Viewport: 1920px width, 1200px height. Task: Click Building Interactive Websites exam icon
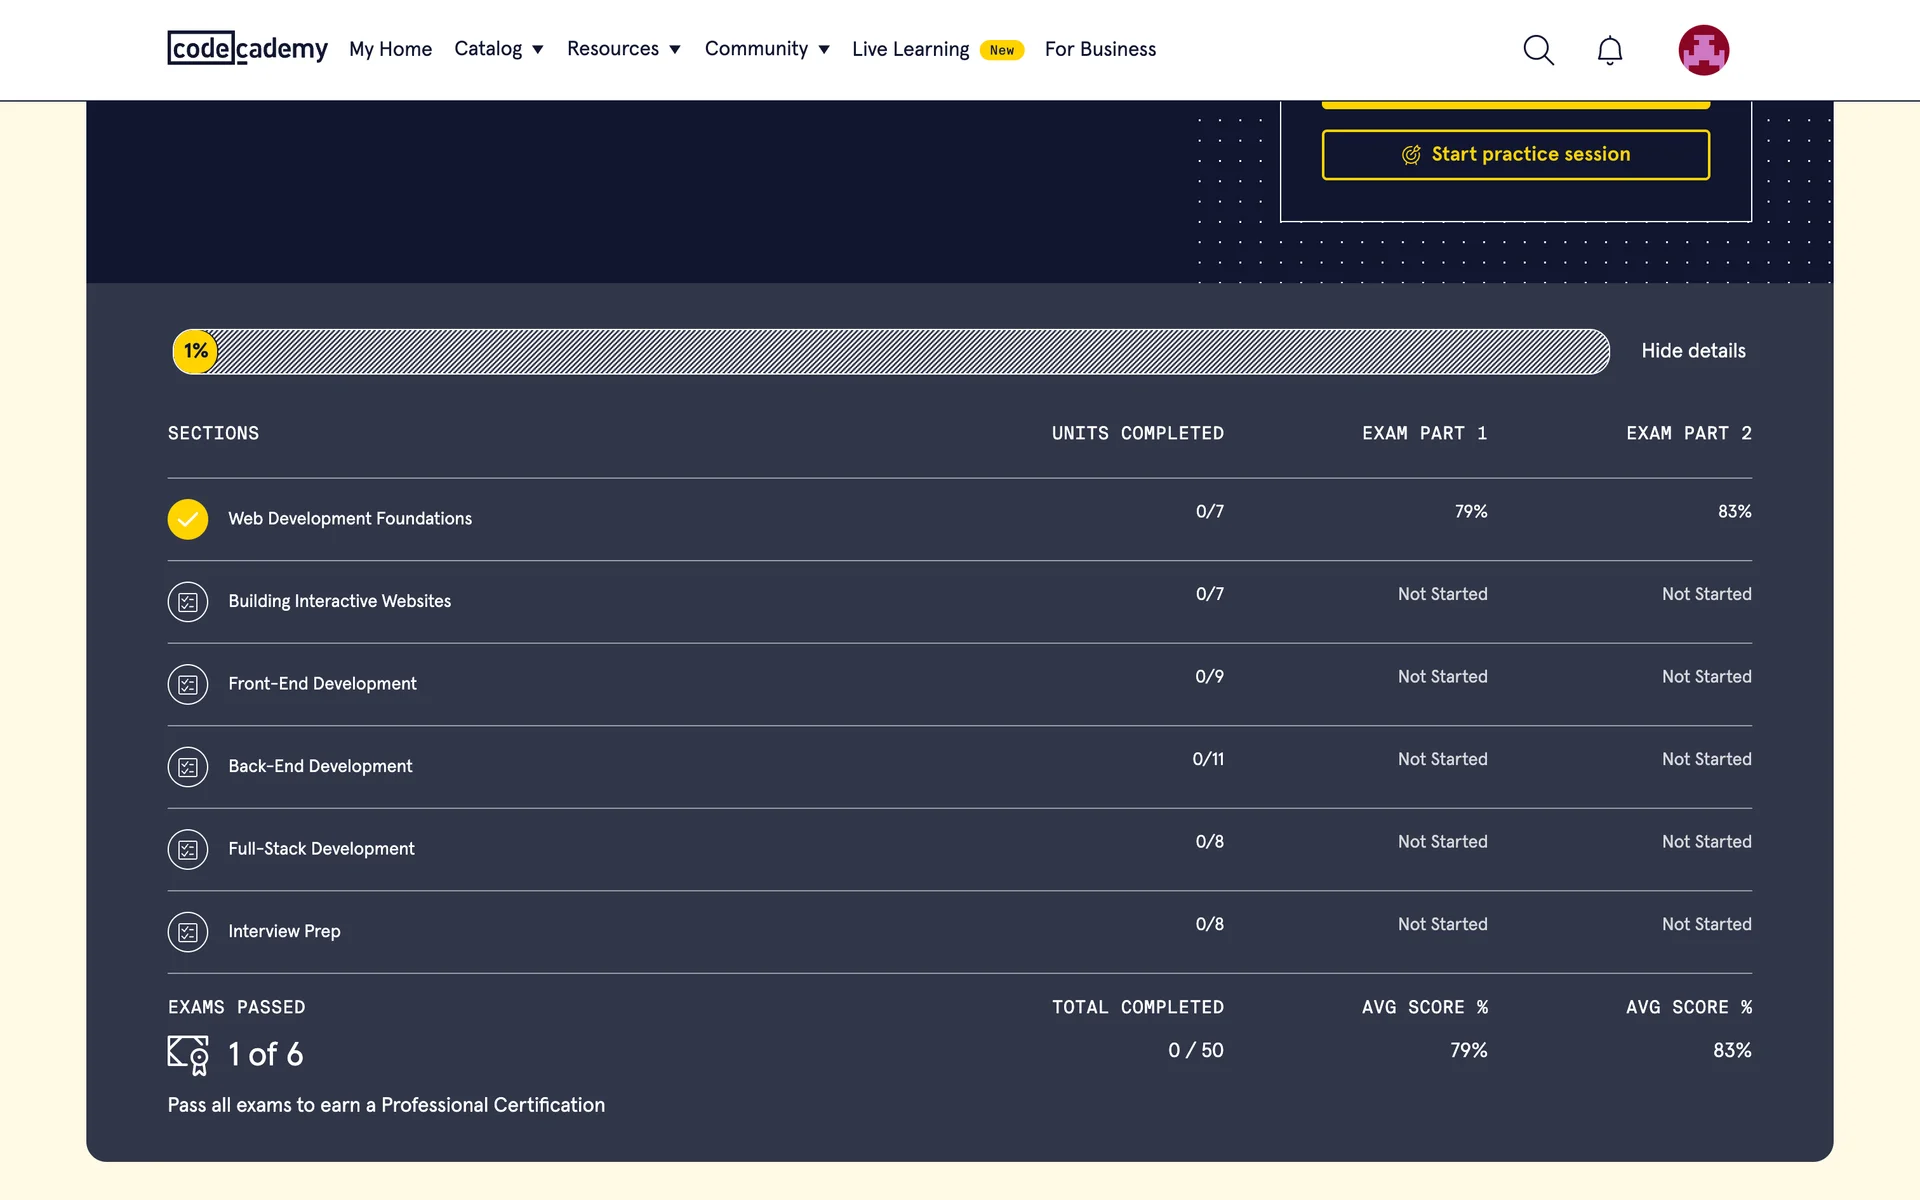click(188, 602)
